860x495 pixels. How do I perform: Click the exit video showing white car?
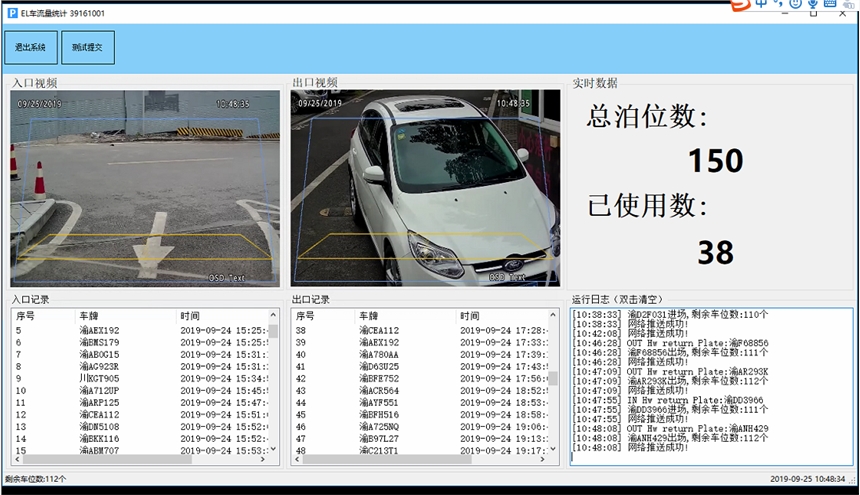click(425, 188)
